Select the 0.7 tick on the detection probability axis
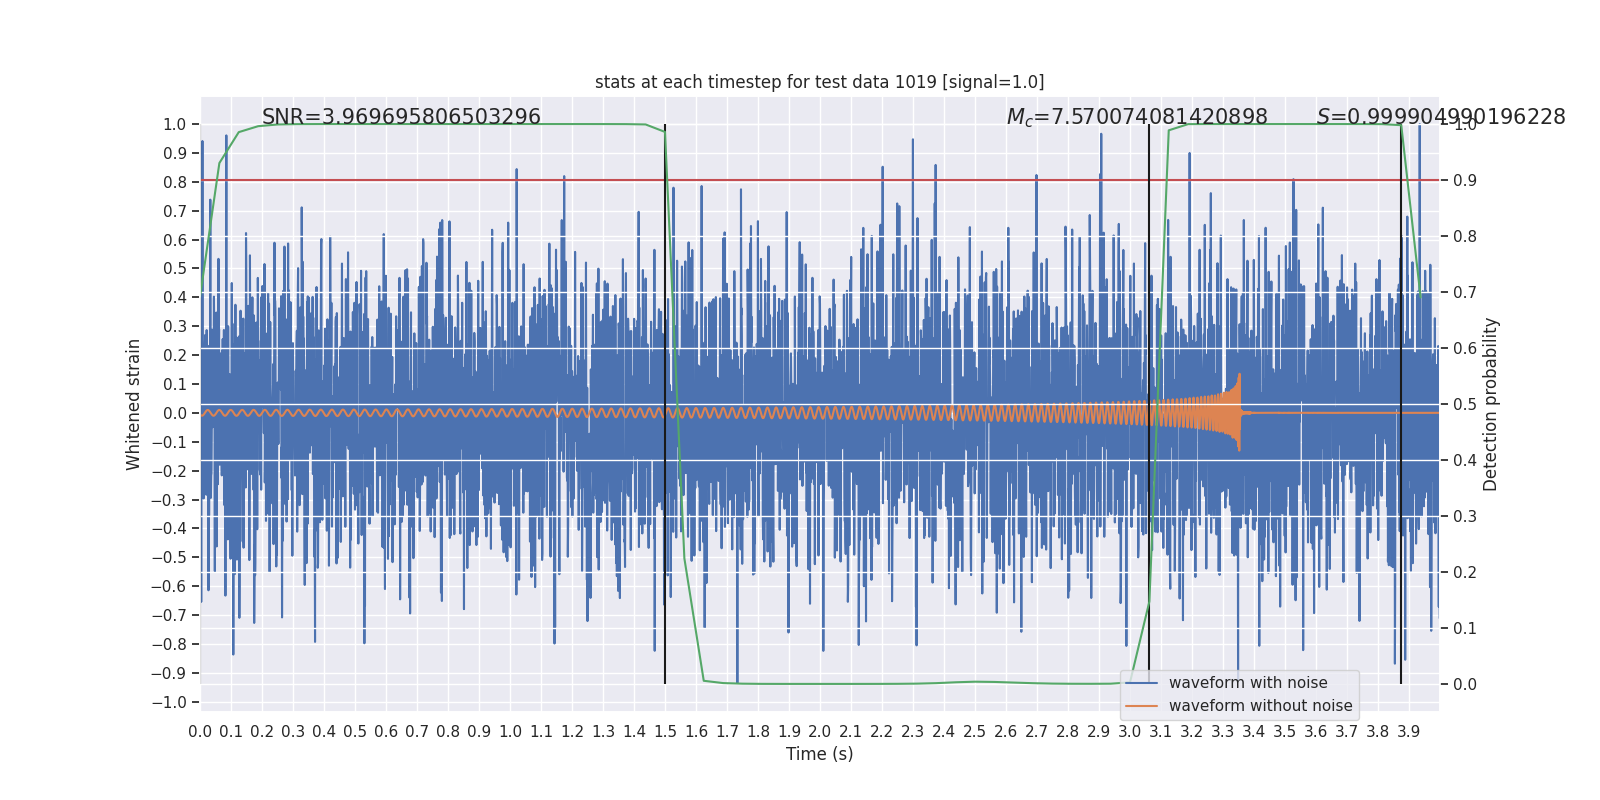The width and height of the screenshot is (1600, 800). [x=1465, y=292]
